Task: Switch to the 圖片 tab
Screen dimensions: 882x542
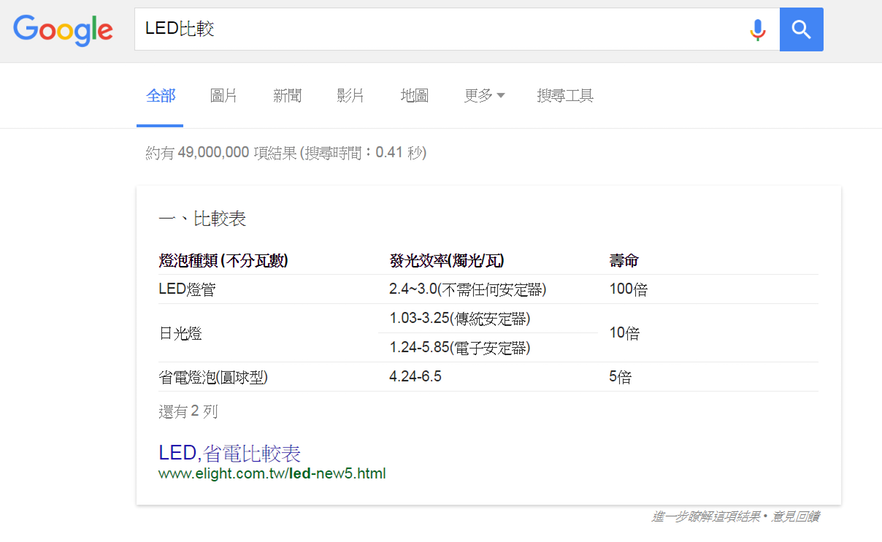Action: coord(223,96)
